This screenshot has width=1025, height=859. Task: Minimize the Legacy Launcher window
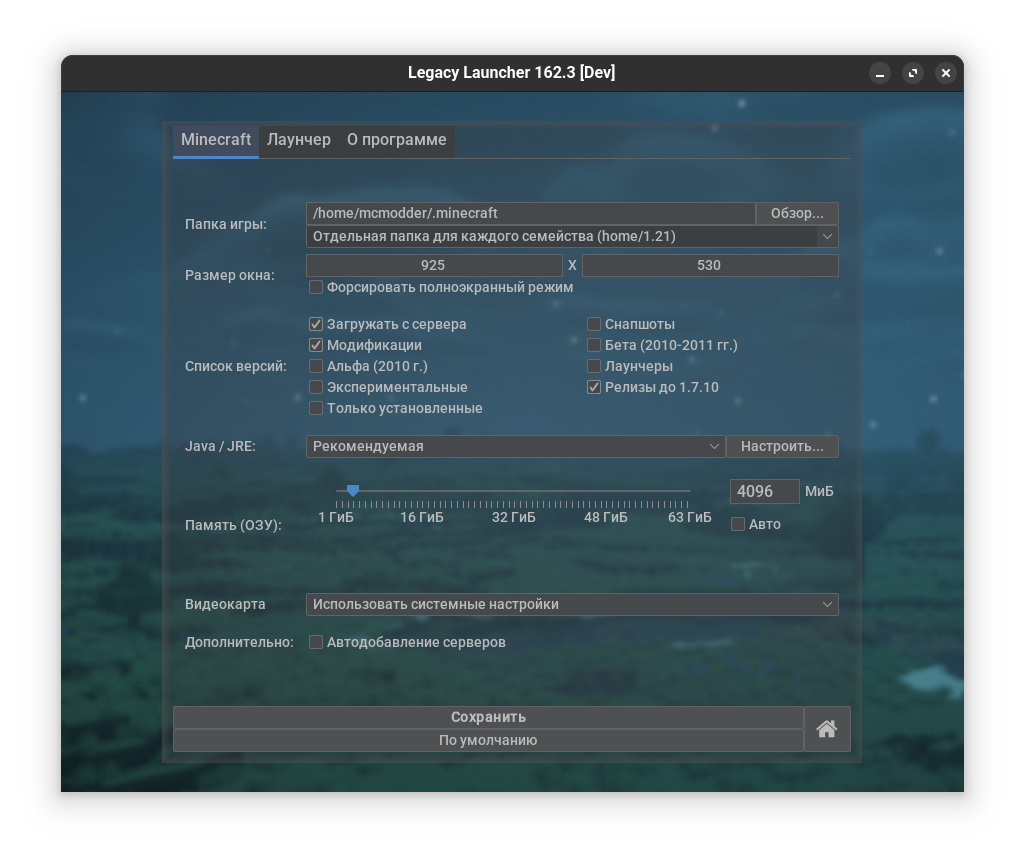click(880, 73)
